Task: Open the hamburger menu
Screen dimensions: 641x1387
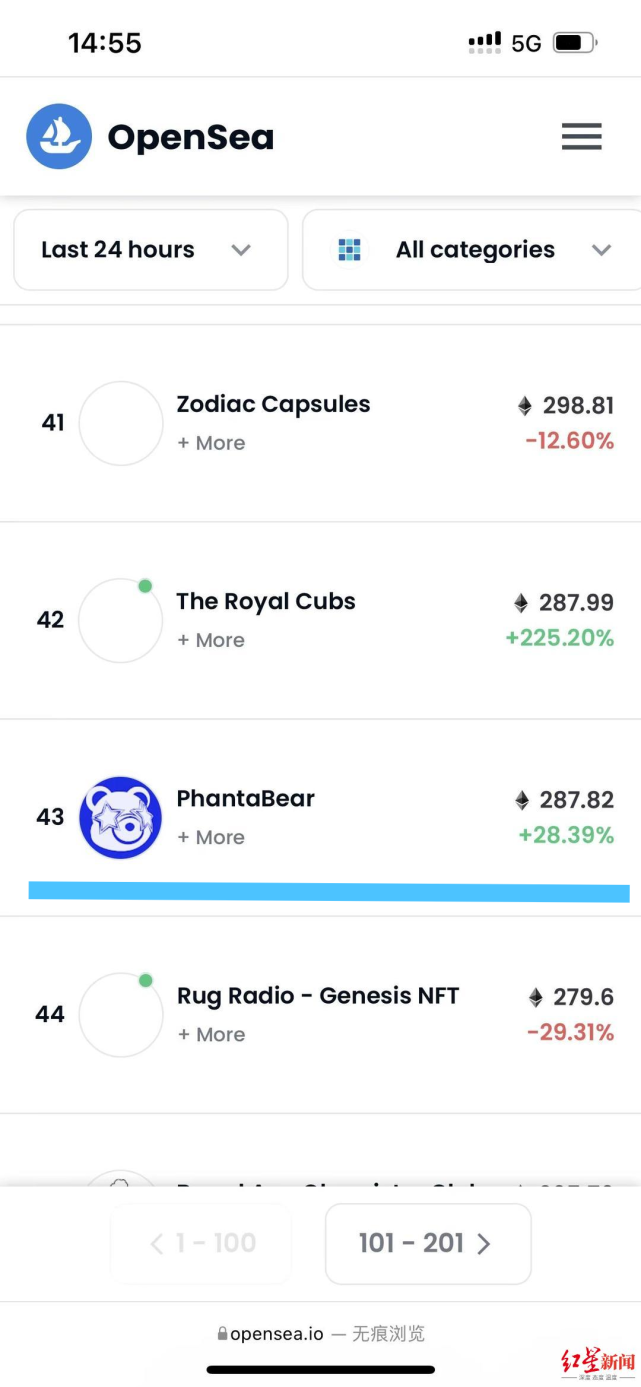Action: click(581, 136)
